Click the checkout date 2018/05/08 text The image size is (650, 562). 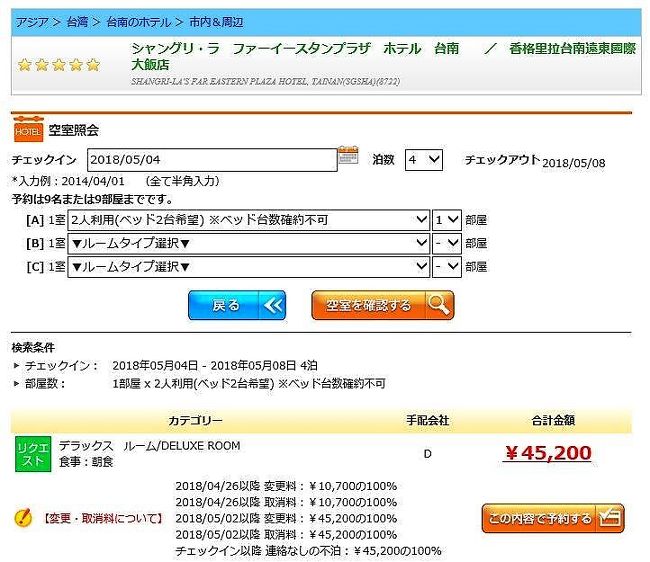point(574,163)
